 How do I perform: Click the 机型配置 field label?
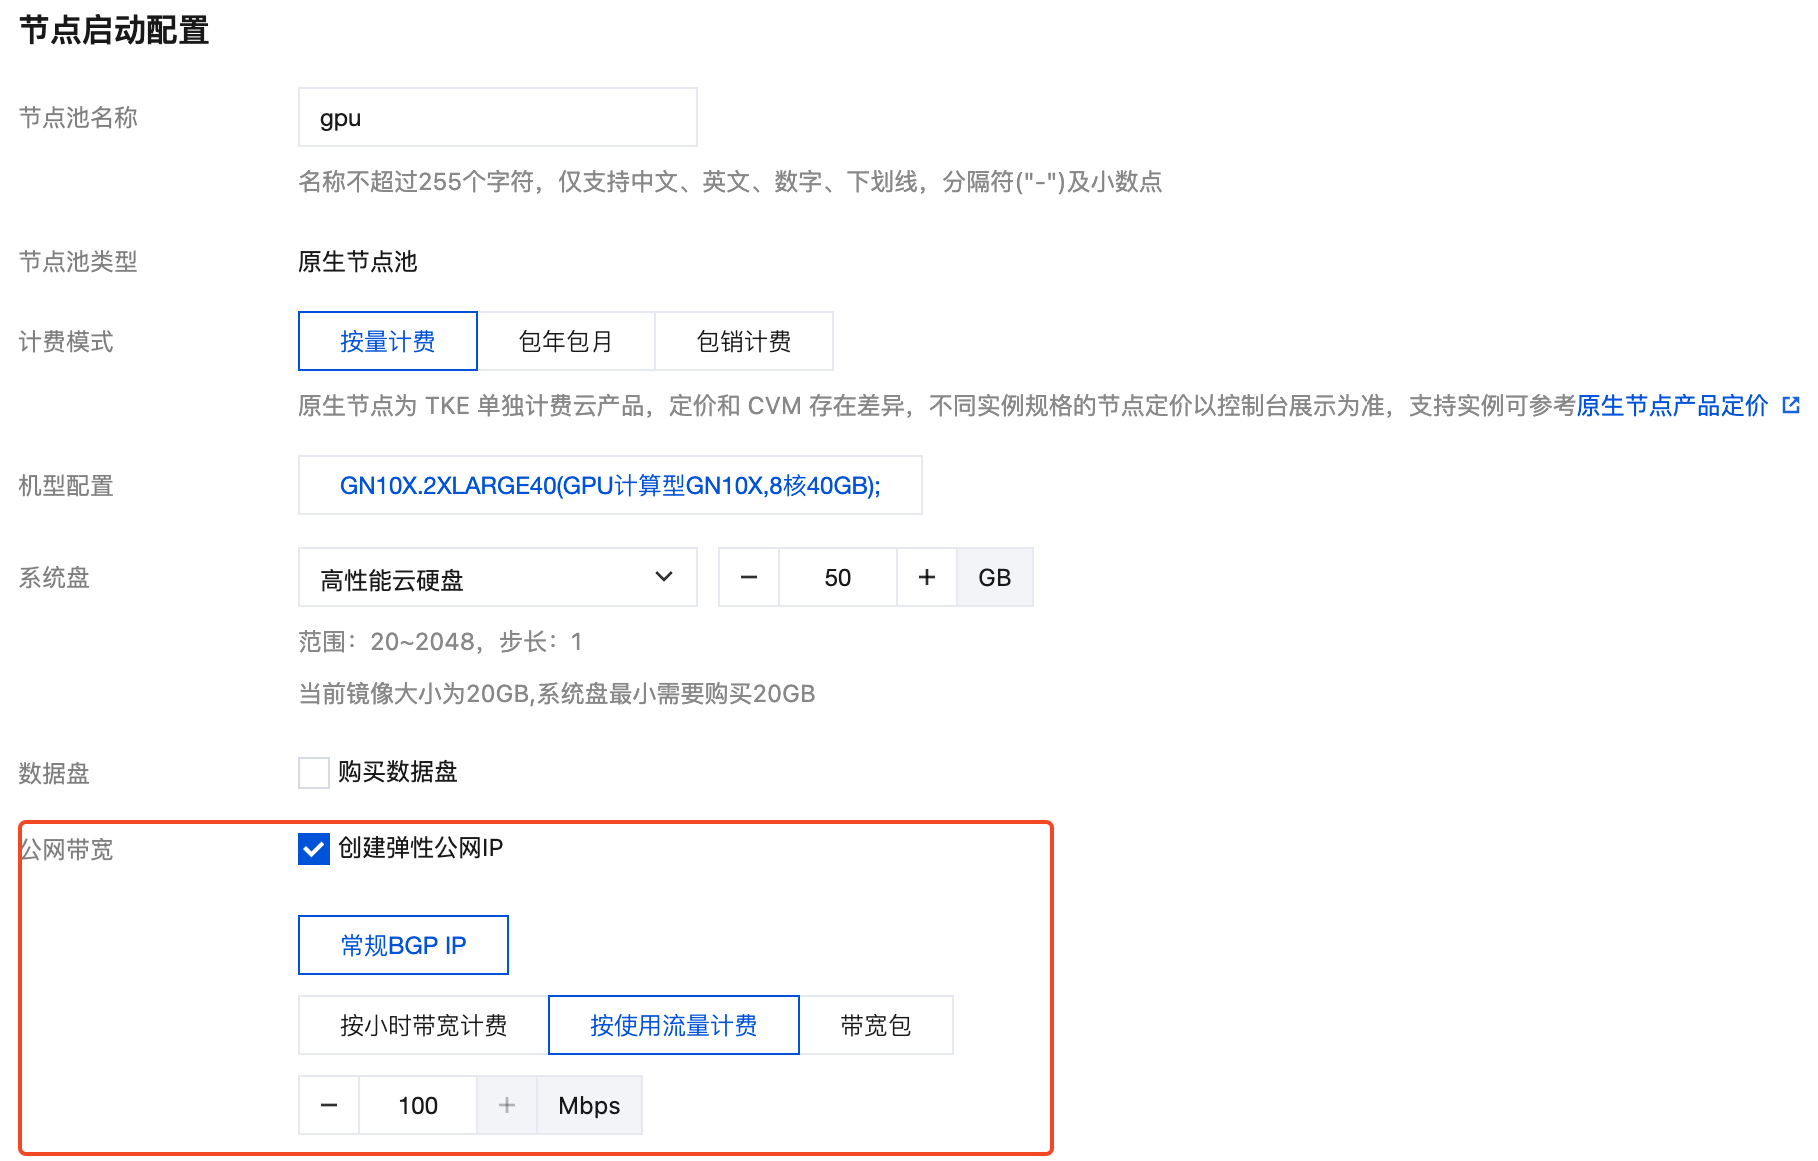66,485
